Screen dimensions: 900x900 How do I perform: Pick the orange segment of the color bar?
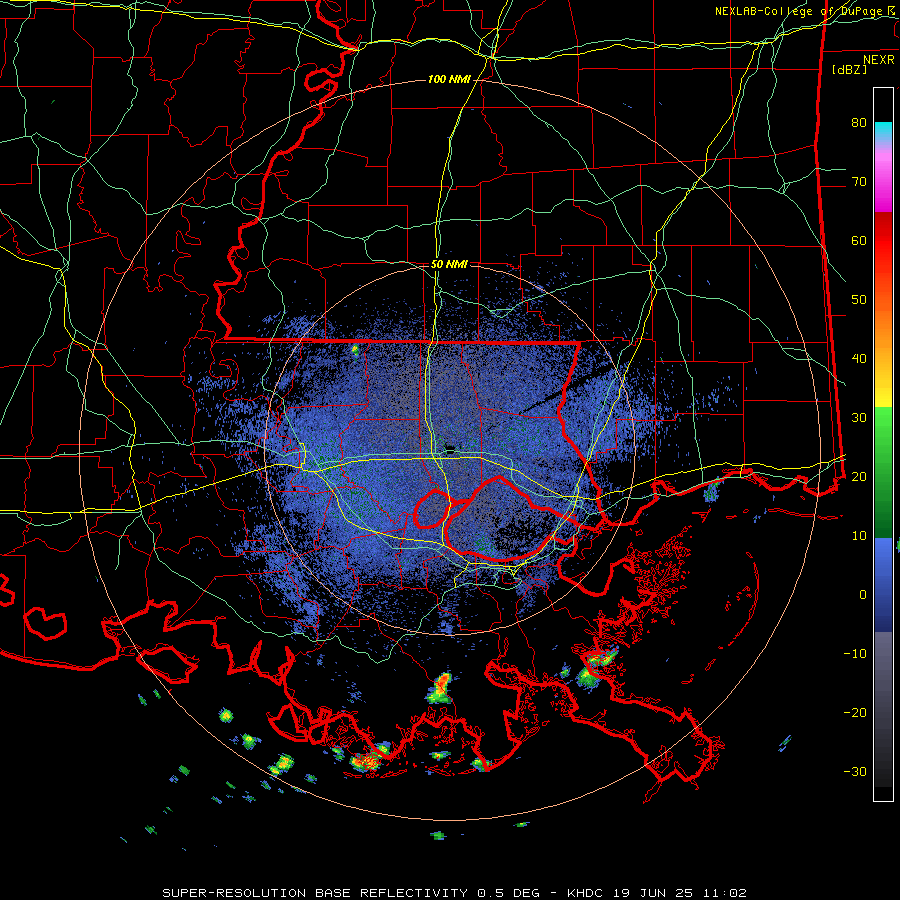883,327
